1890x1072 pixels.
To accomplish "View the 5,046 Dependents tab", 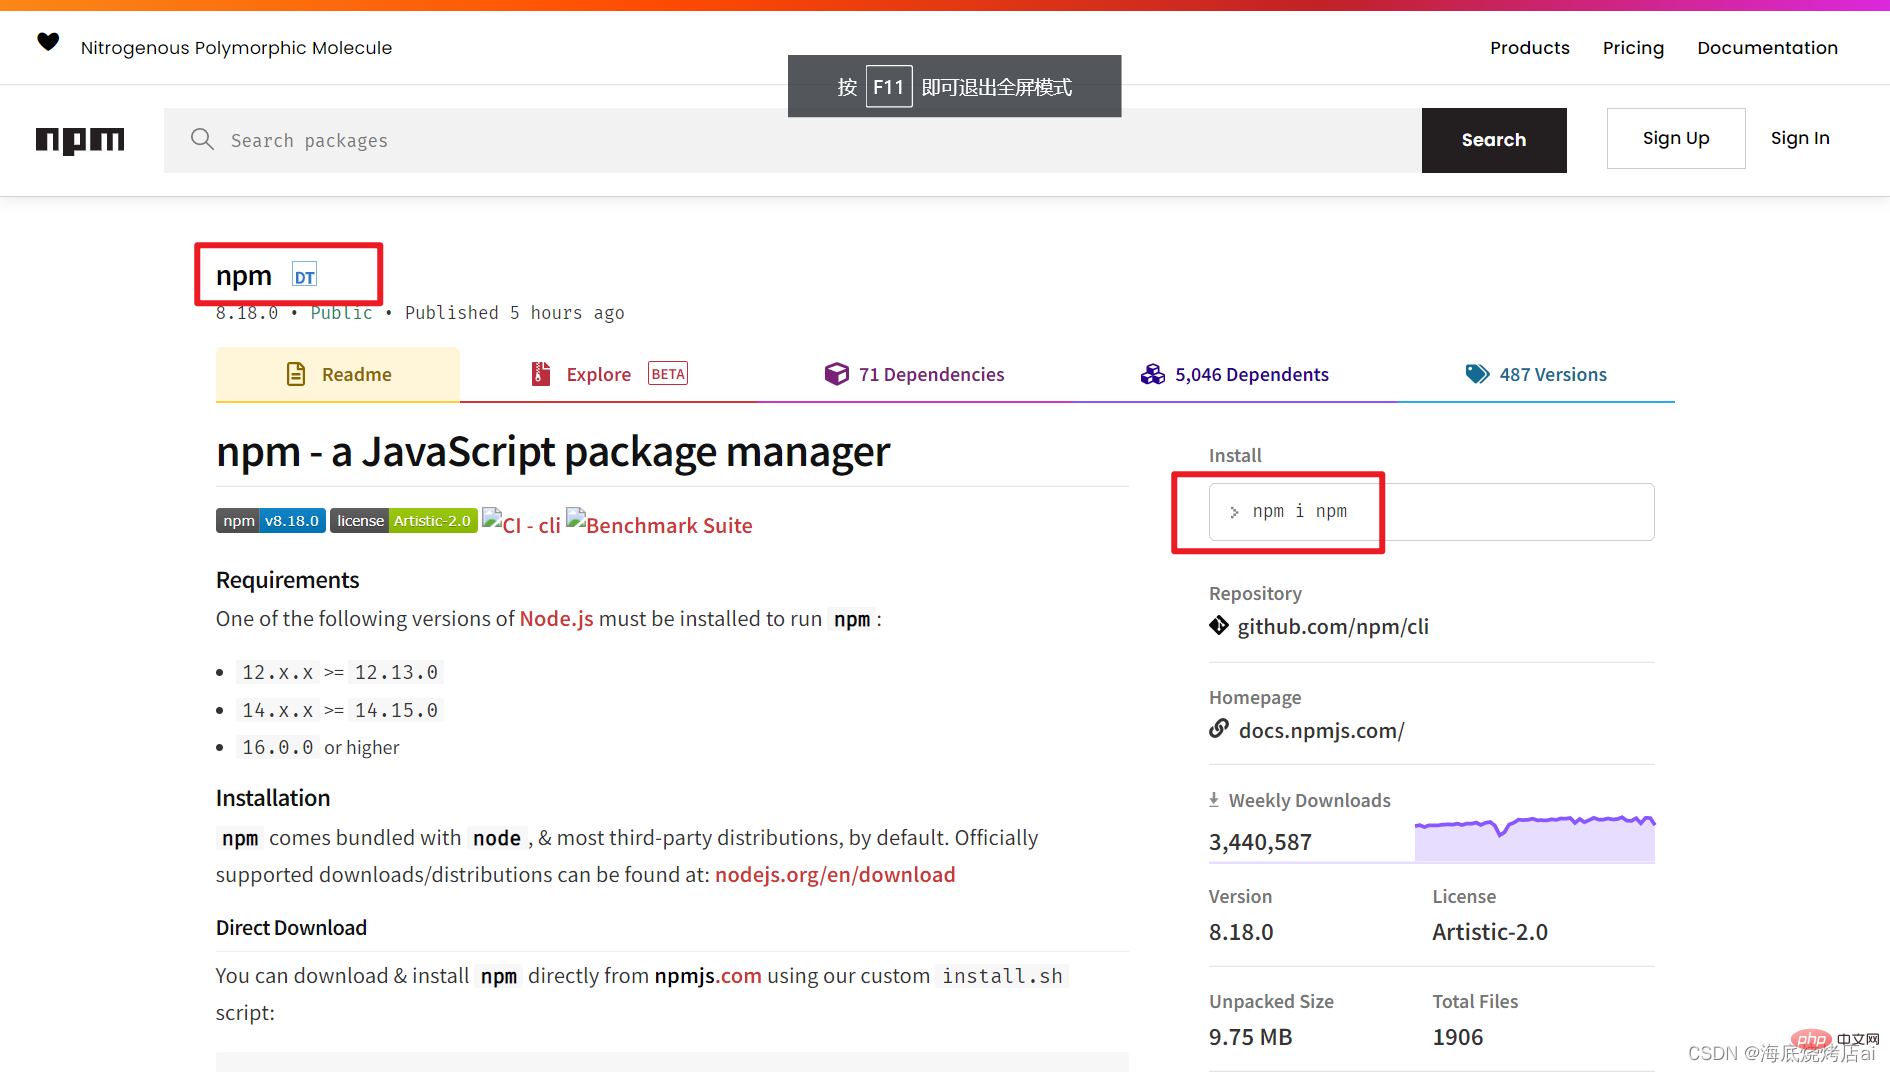I will click(1235, 374).
